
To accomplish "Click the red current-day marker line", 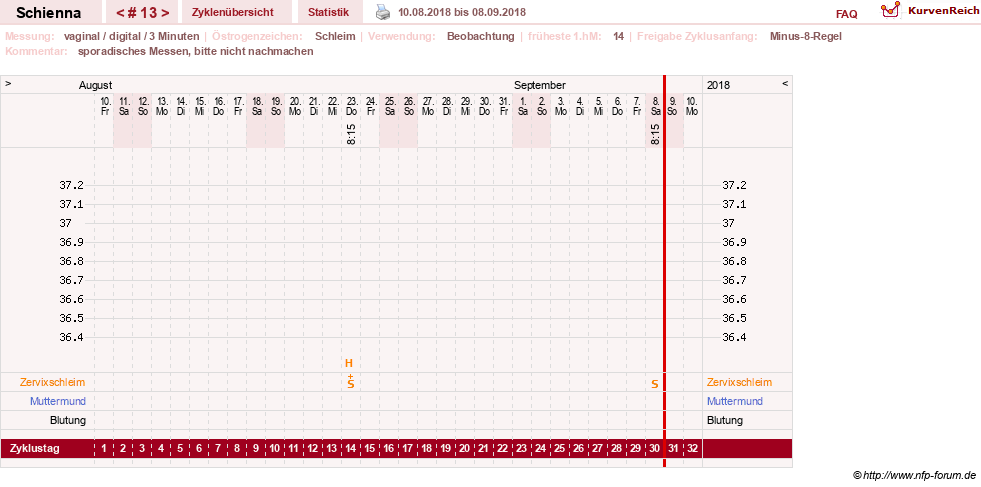I will (664, 271).
